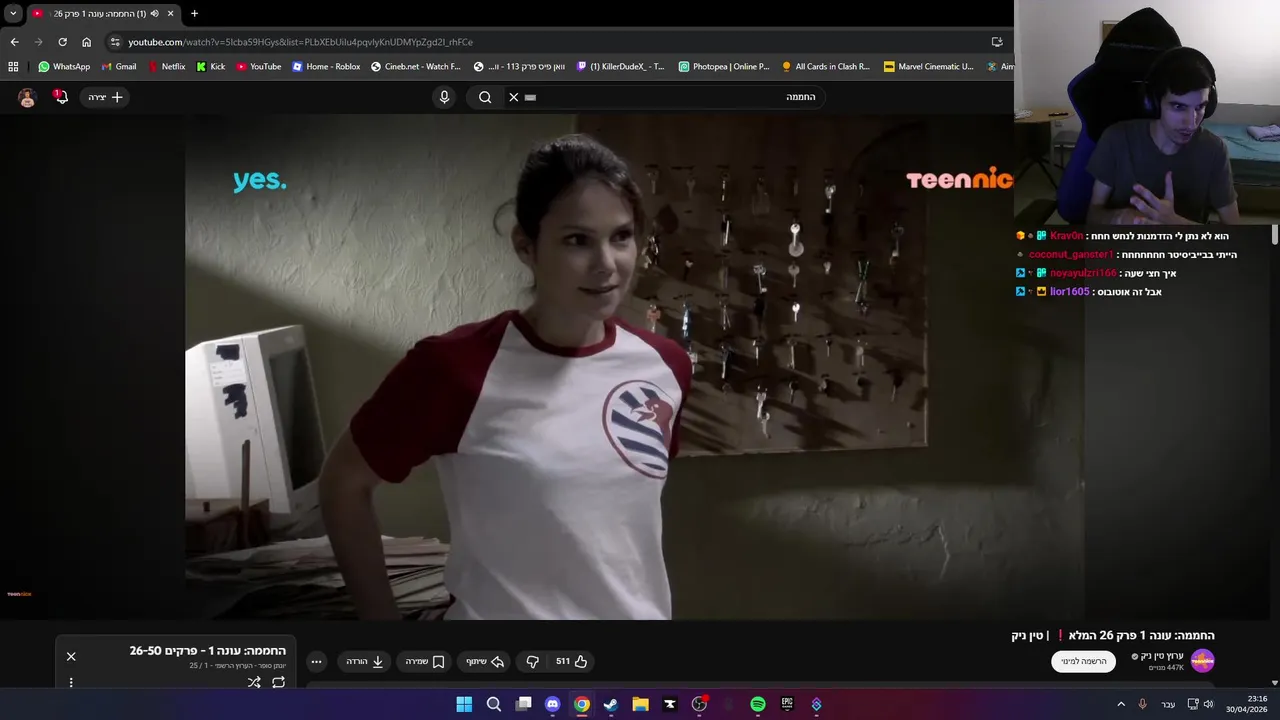Open Steam from the taskbar

[611, 704]
